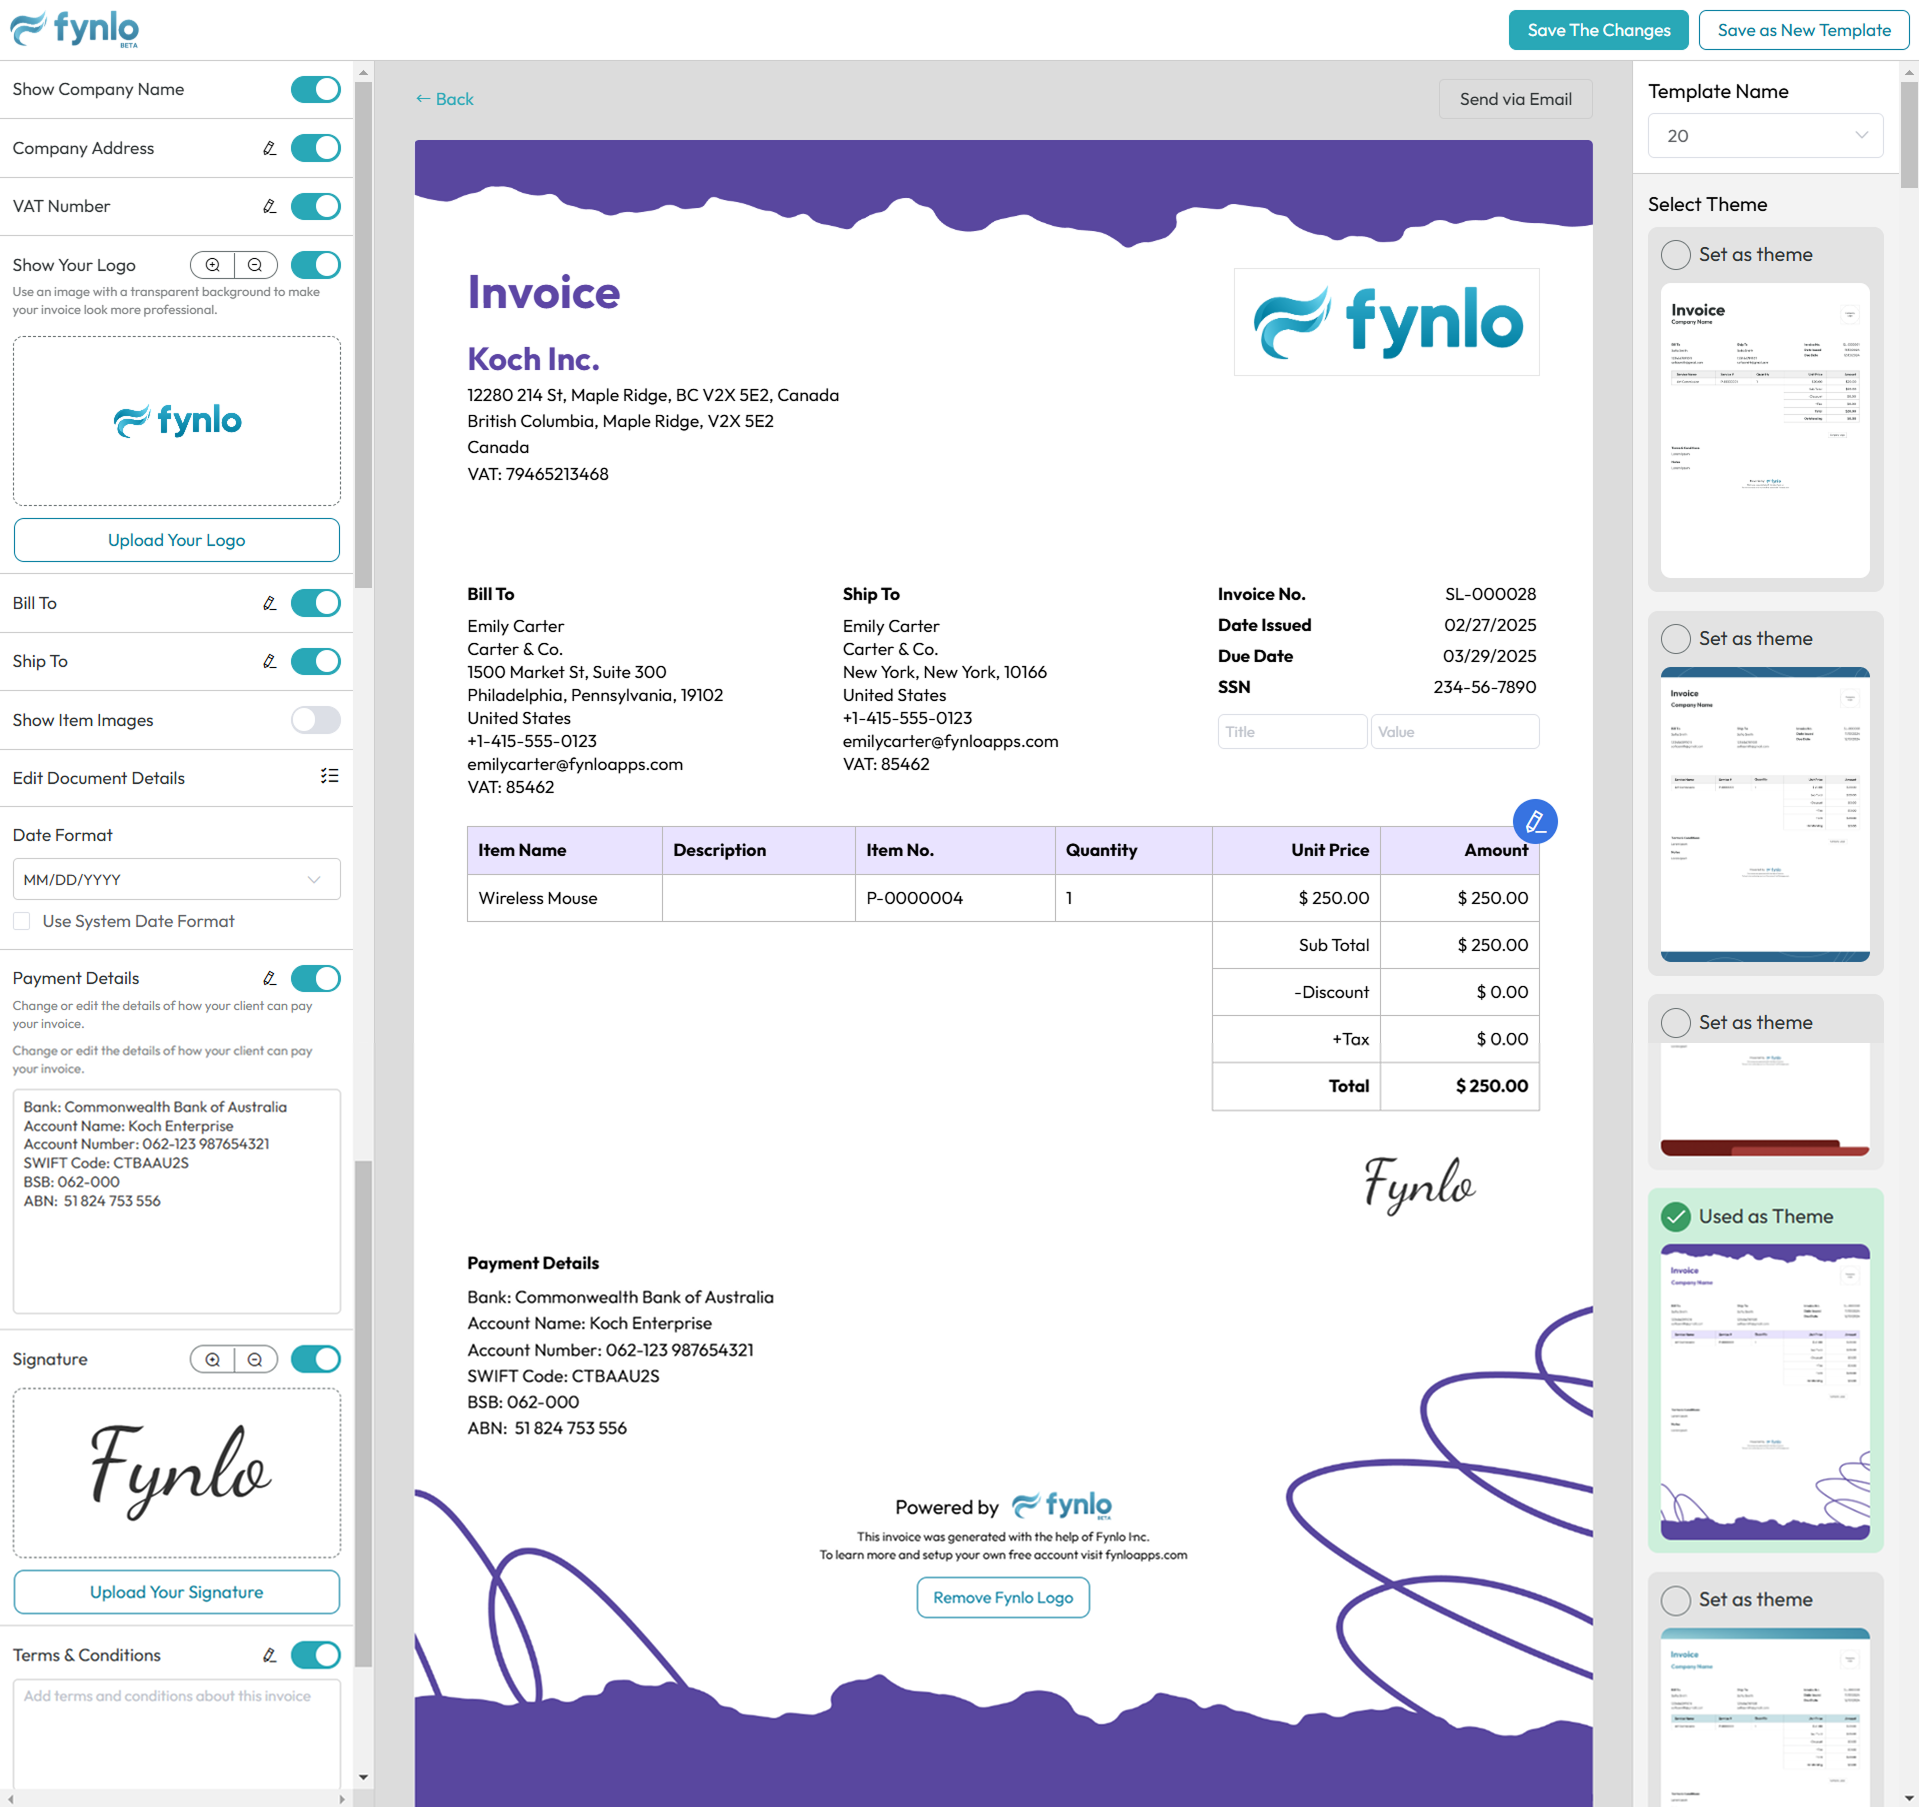Click signature preview box in sidebar
1919x1807 pixels.
coord(177,1473)
